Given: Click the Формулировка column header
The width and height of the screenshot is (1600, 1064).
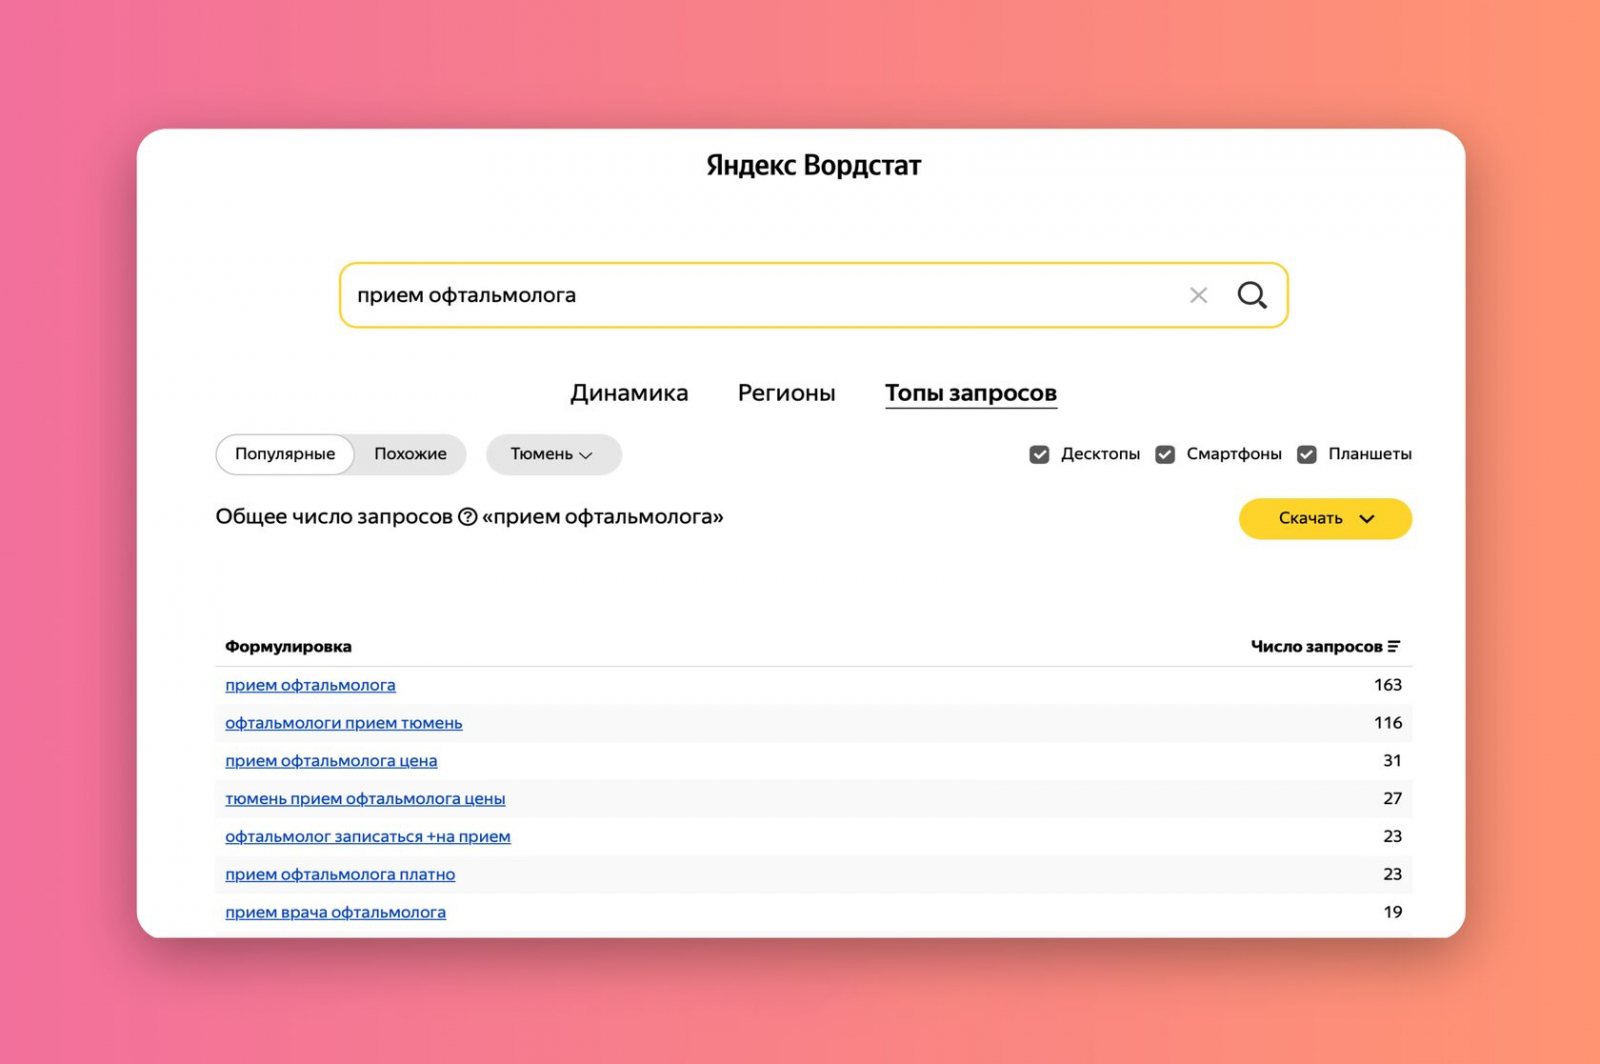Looking at the screenshot, I should point(288,647).
